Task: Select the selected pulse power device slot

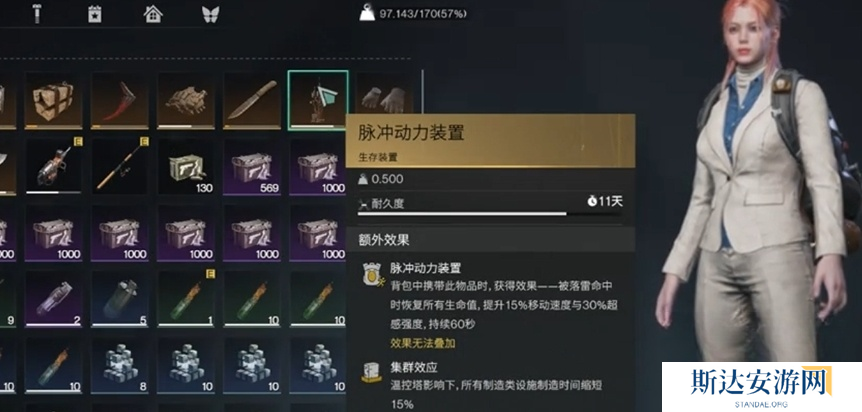Action: [x=318, y=100]
